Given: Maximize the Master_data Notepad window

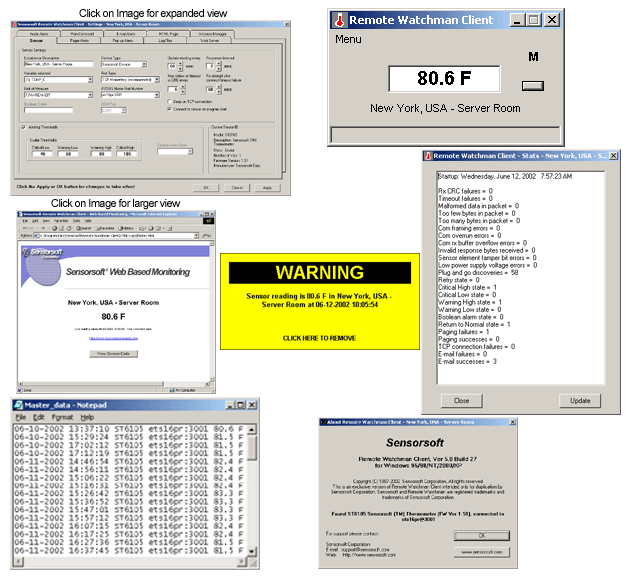Looking at the screenshot, I should 240,404.
